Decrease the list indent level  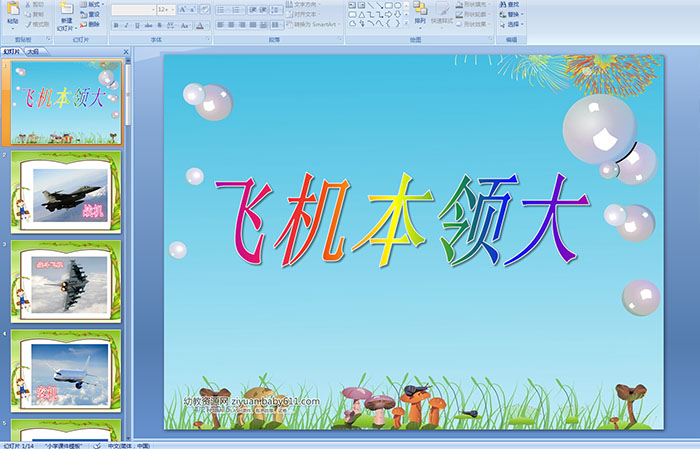(253, 9)
